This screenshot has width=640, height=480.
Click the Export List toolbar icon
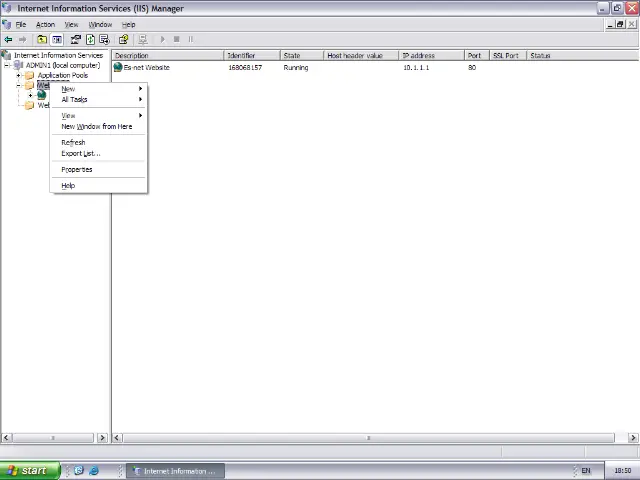tap(104, 40)
